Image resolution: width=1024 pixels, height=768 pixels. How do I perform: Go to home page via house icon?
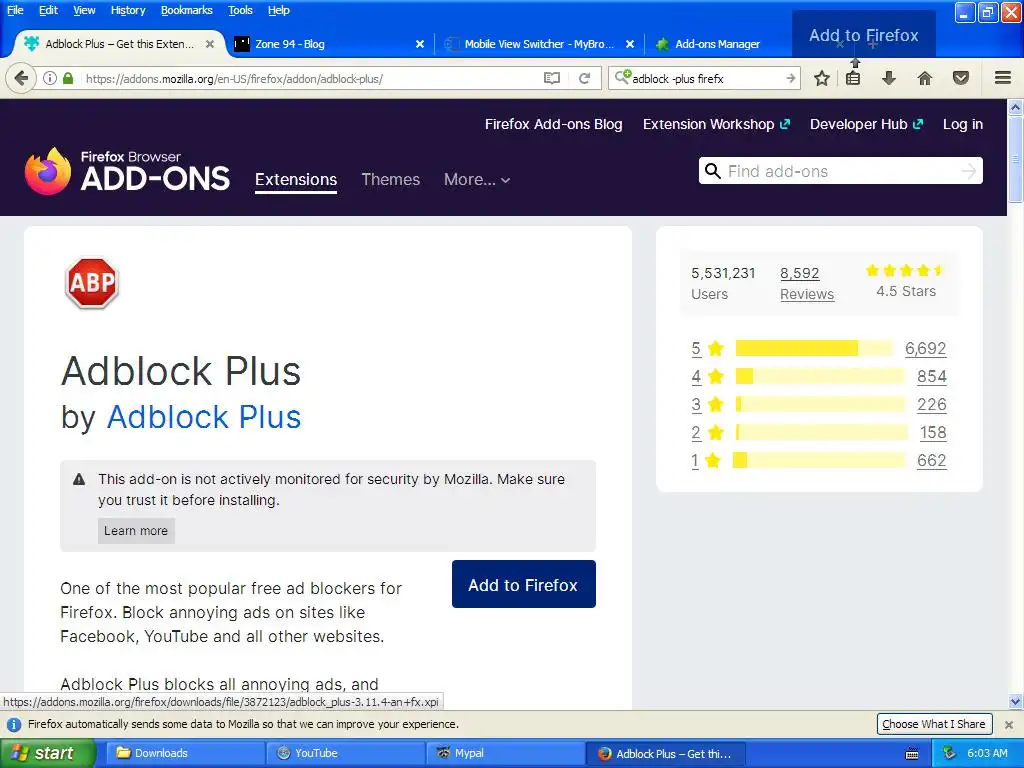point(925,78)
